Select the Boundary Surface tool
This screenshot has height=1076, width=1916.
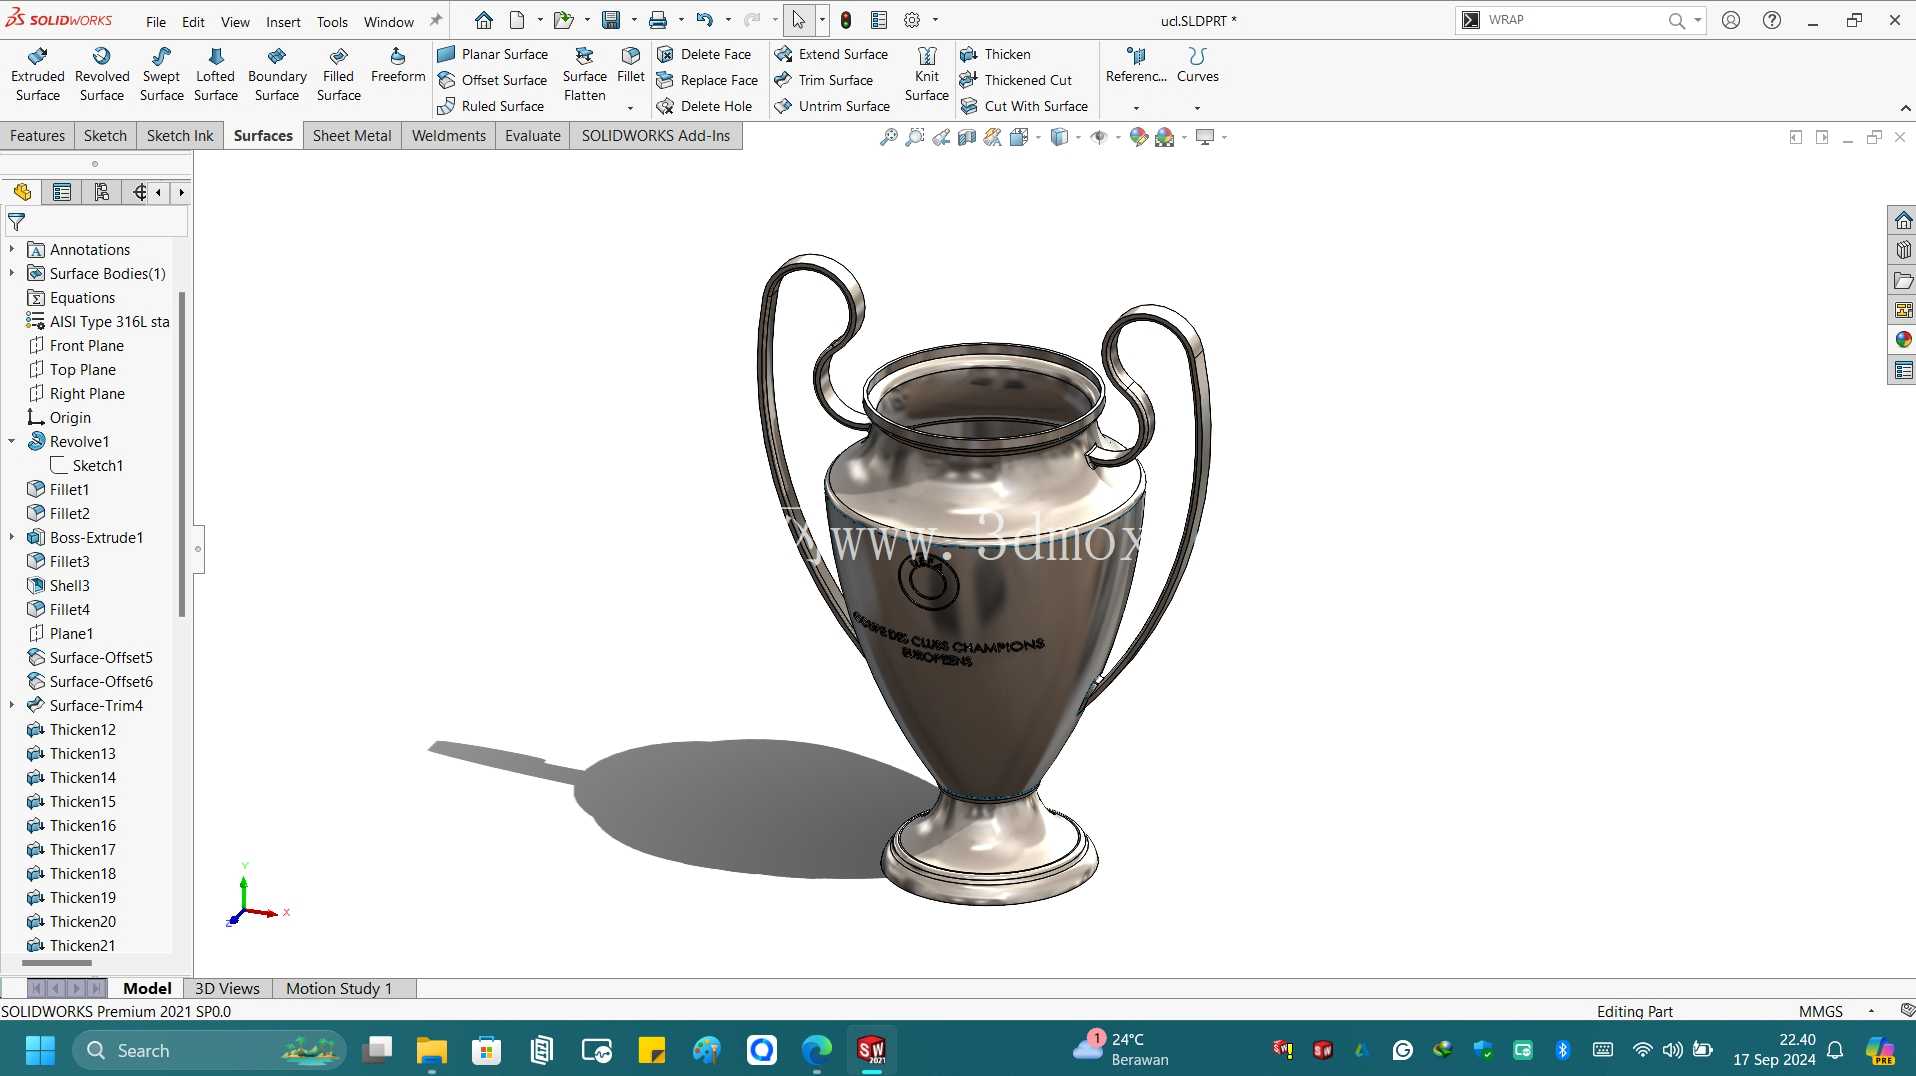coord(277,75)
